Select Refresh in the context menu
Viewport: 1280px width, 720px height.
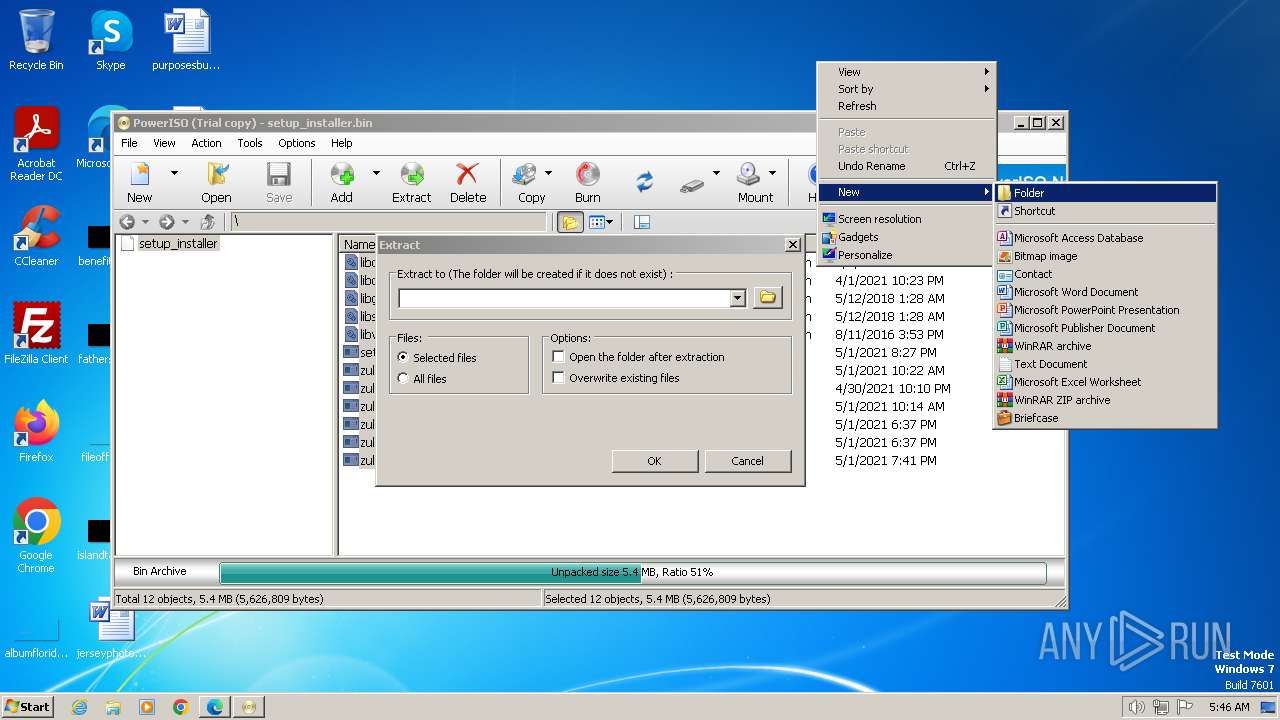(x=906, y=106)
